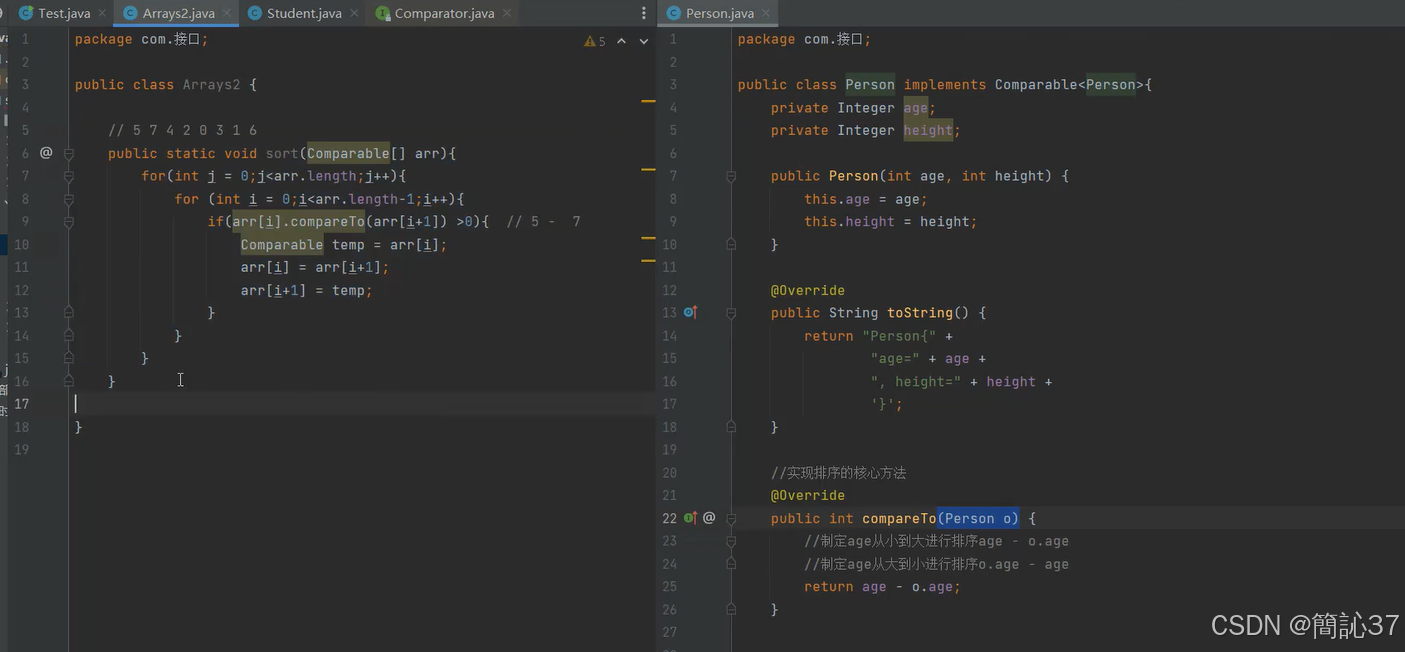The image size is (1405, 652).
Task: Click the 5 warnings inspection indicator
Action: [x=595, y=41]
